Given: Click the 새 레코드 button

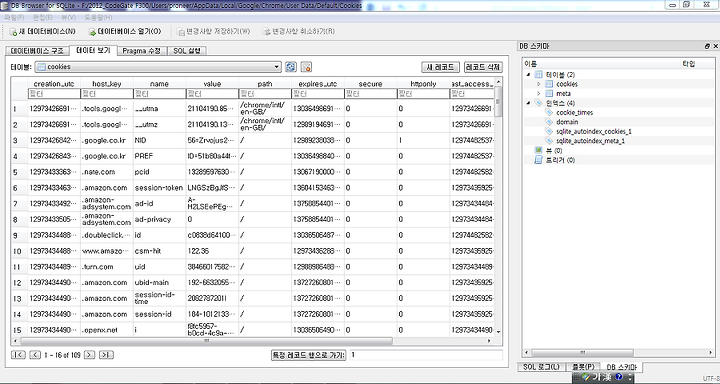Looking at the screenshot, I should coord(440,67).
